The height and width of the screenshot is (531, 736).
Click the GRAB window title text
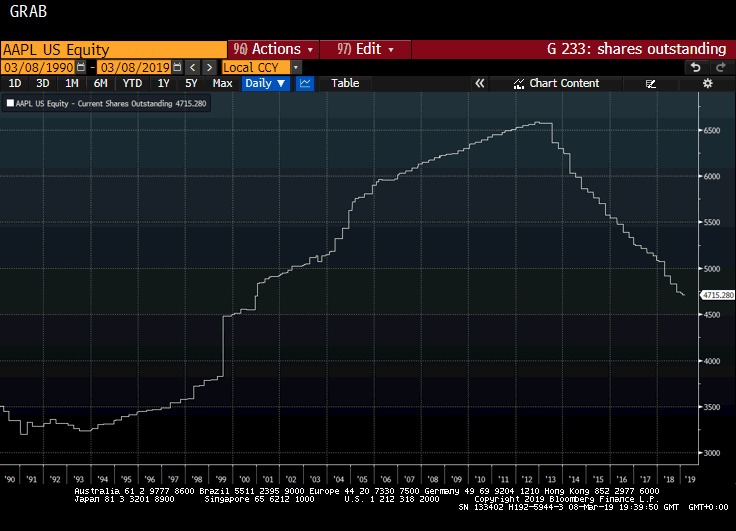(x=28, y=11)
